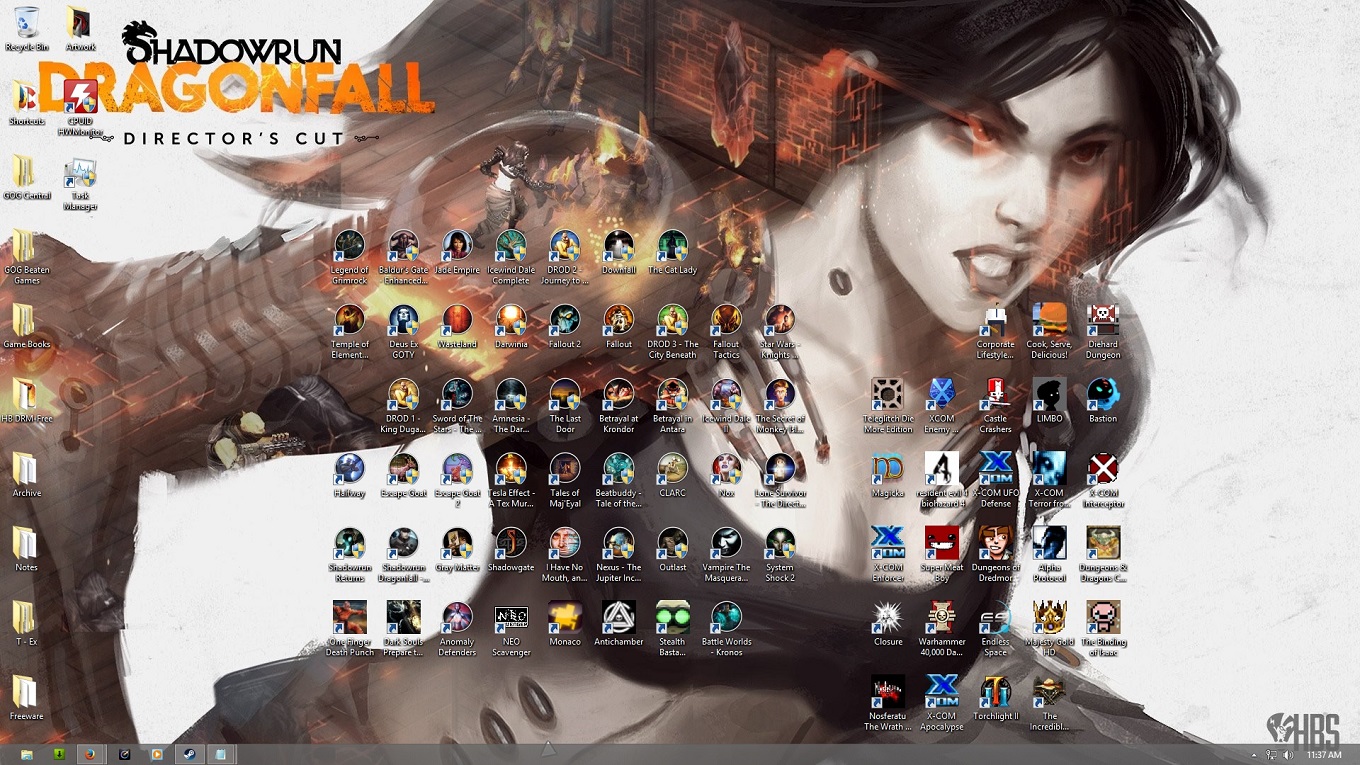Open the Freeware folder
This screenshot has height=765, width=1360.
[x=27, y=699]
